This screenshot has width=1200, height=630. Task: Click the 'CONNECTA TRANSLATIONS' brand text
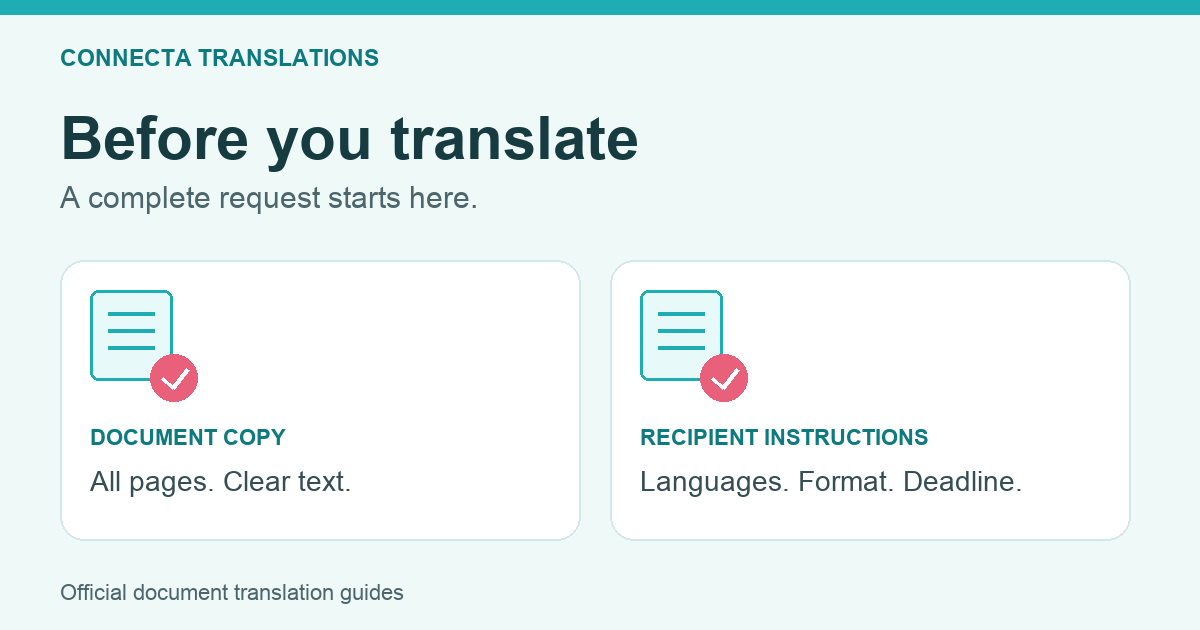pos(220,58)
